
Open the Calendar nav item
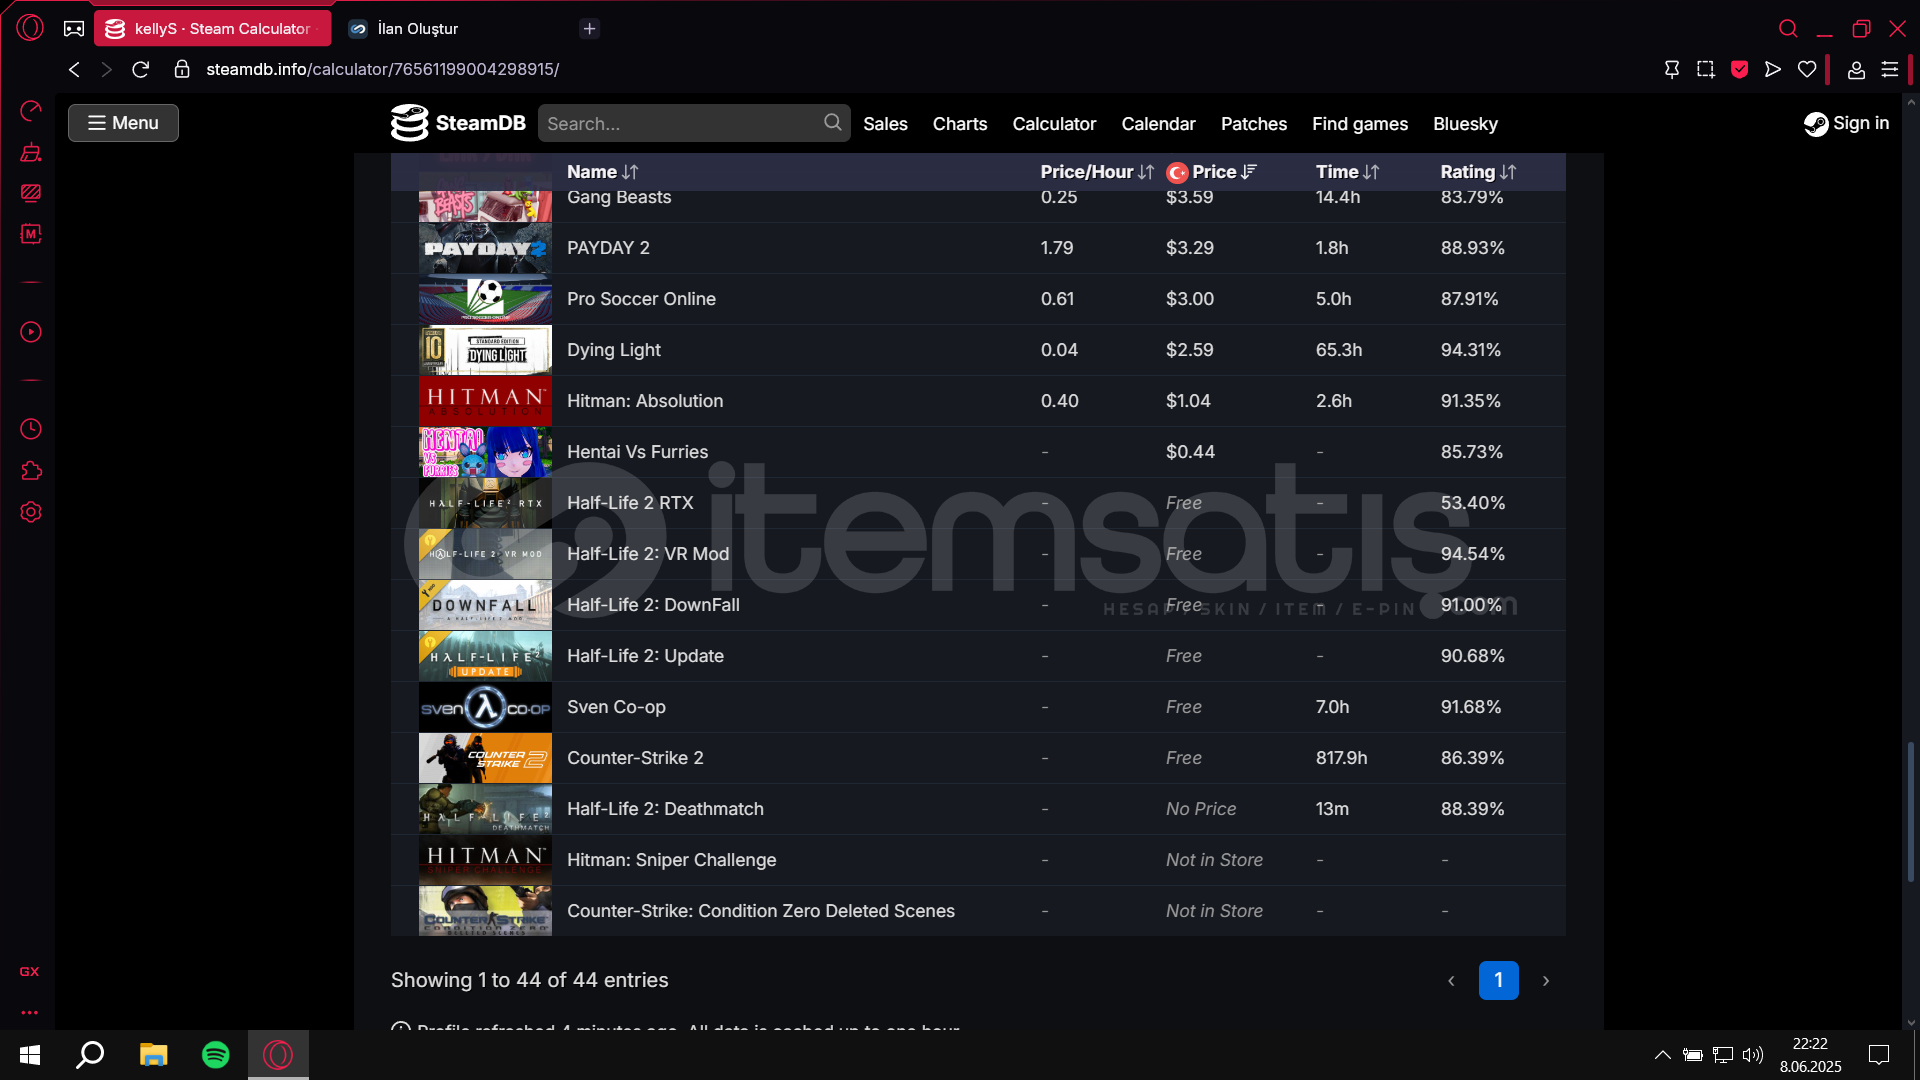pos(1158,124)
